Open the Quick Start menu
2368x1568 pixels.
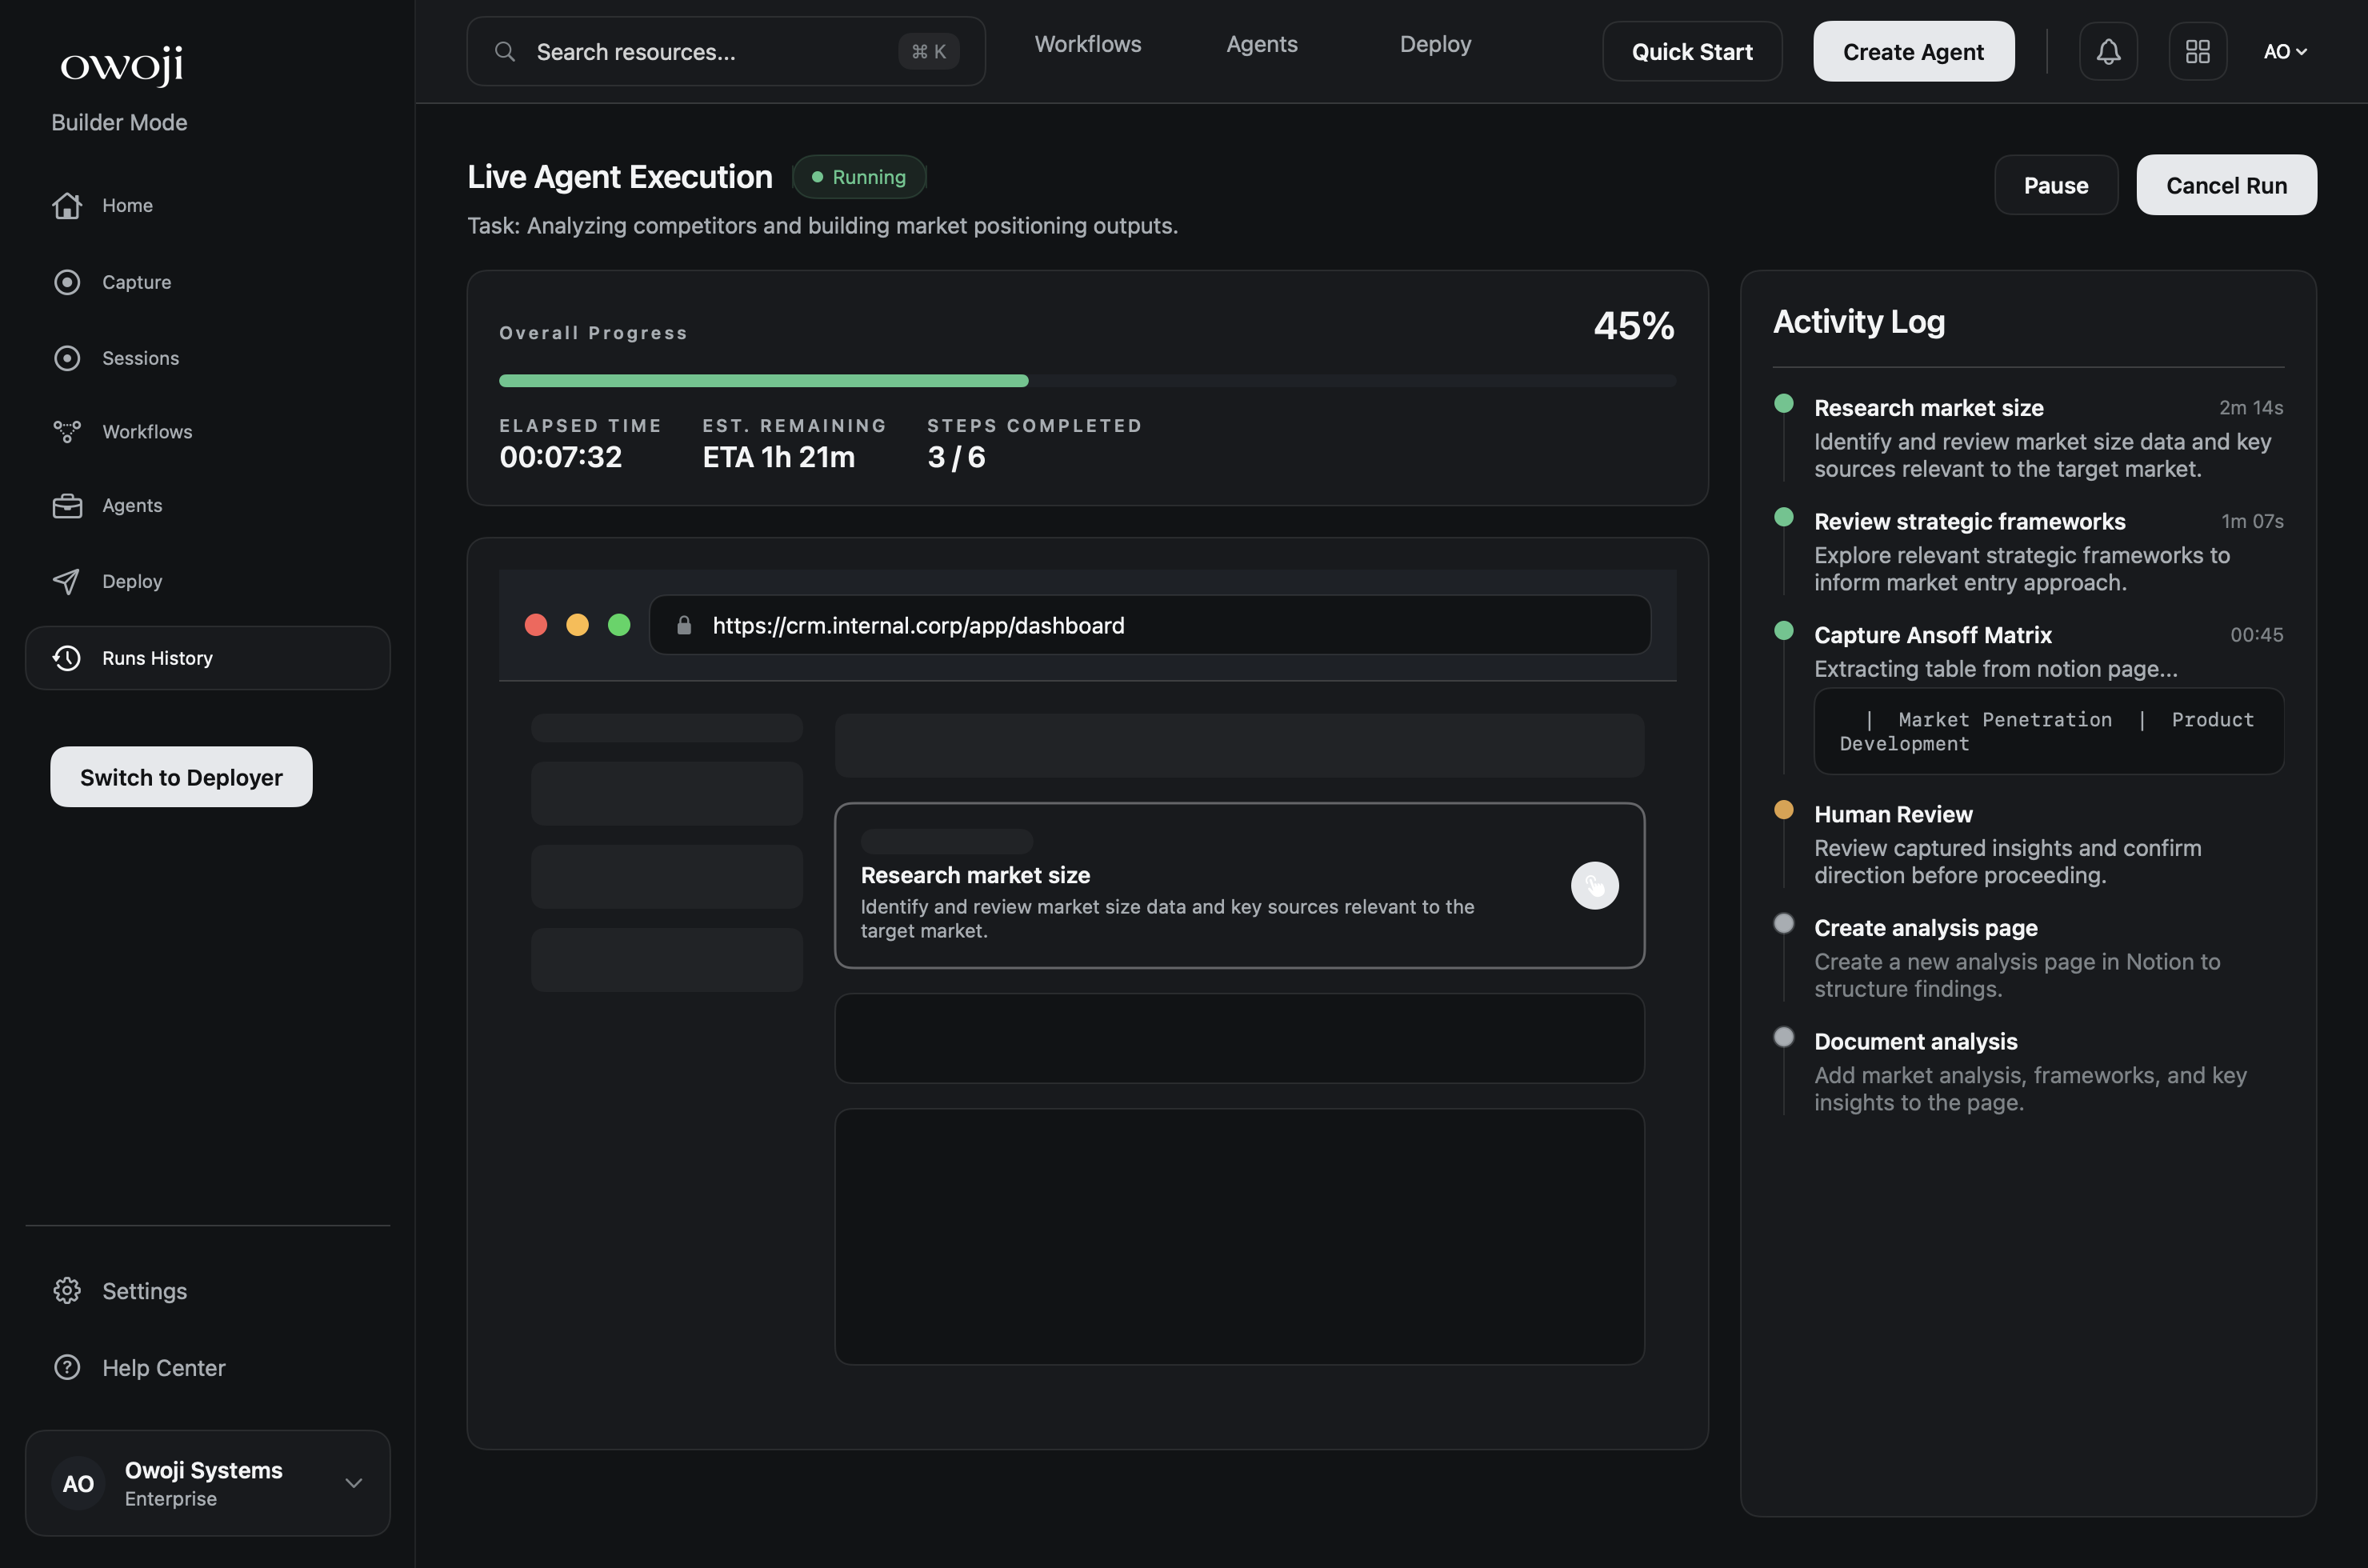point(1692,51)
